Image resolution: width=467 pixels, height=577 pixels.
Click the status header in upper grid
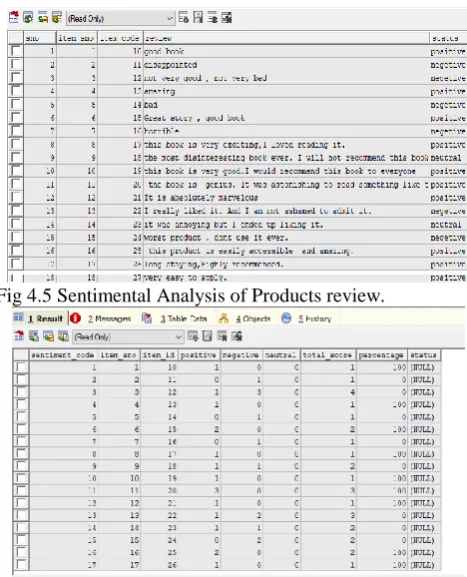point(448,38)
